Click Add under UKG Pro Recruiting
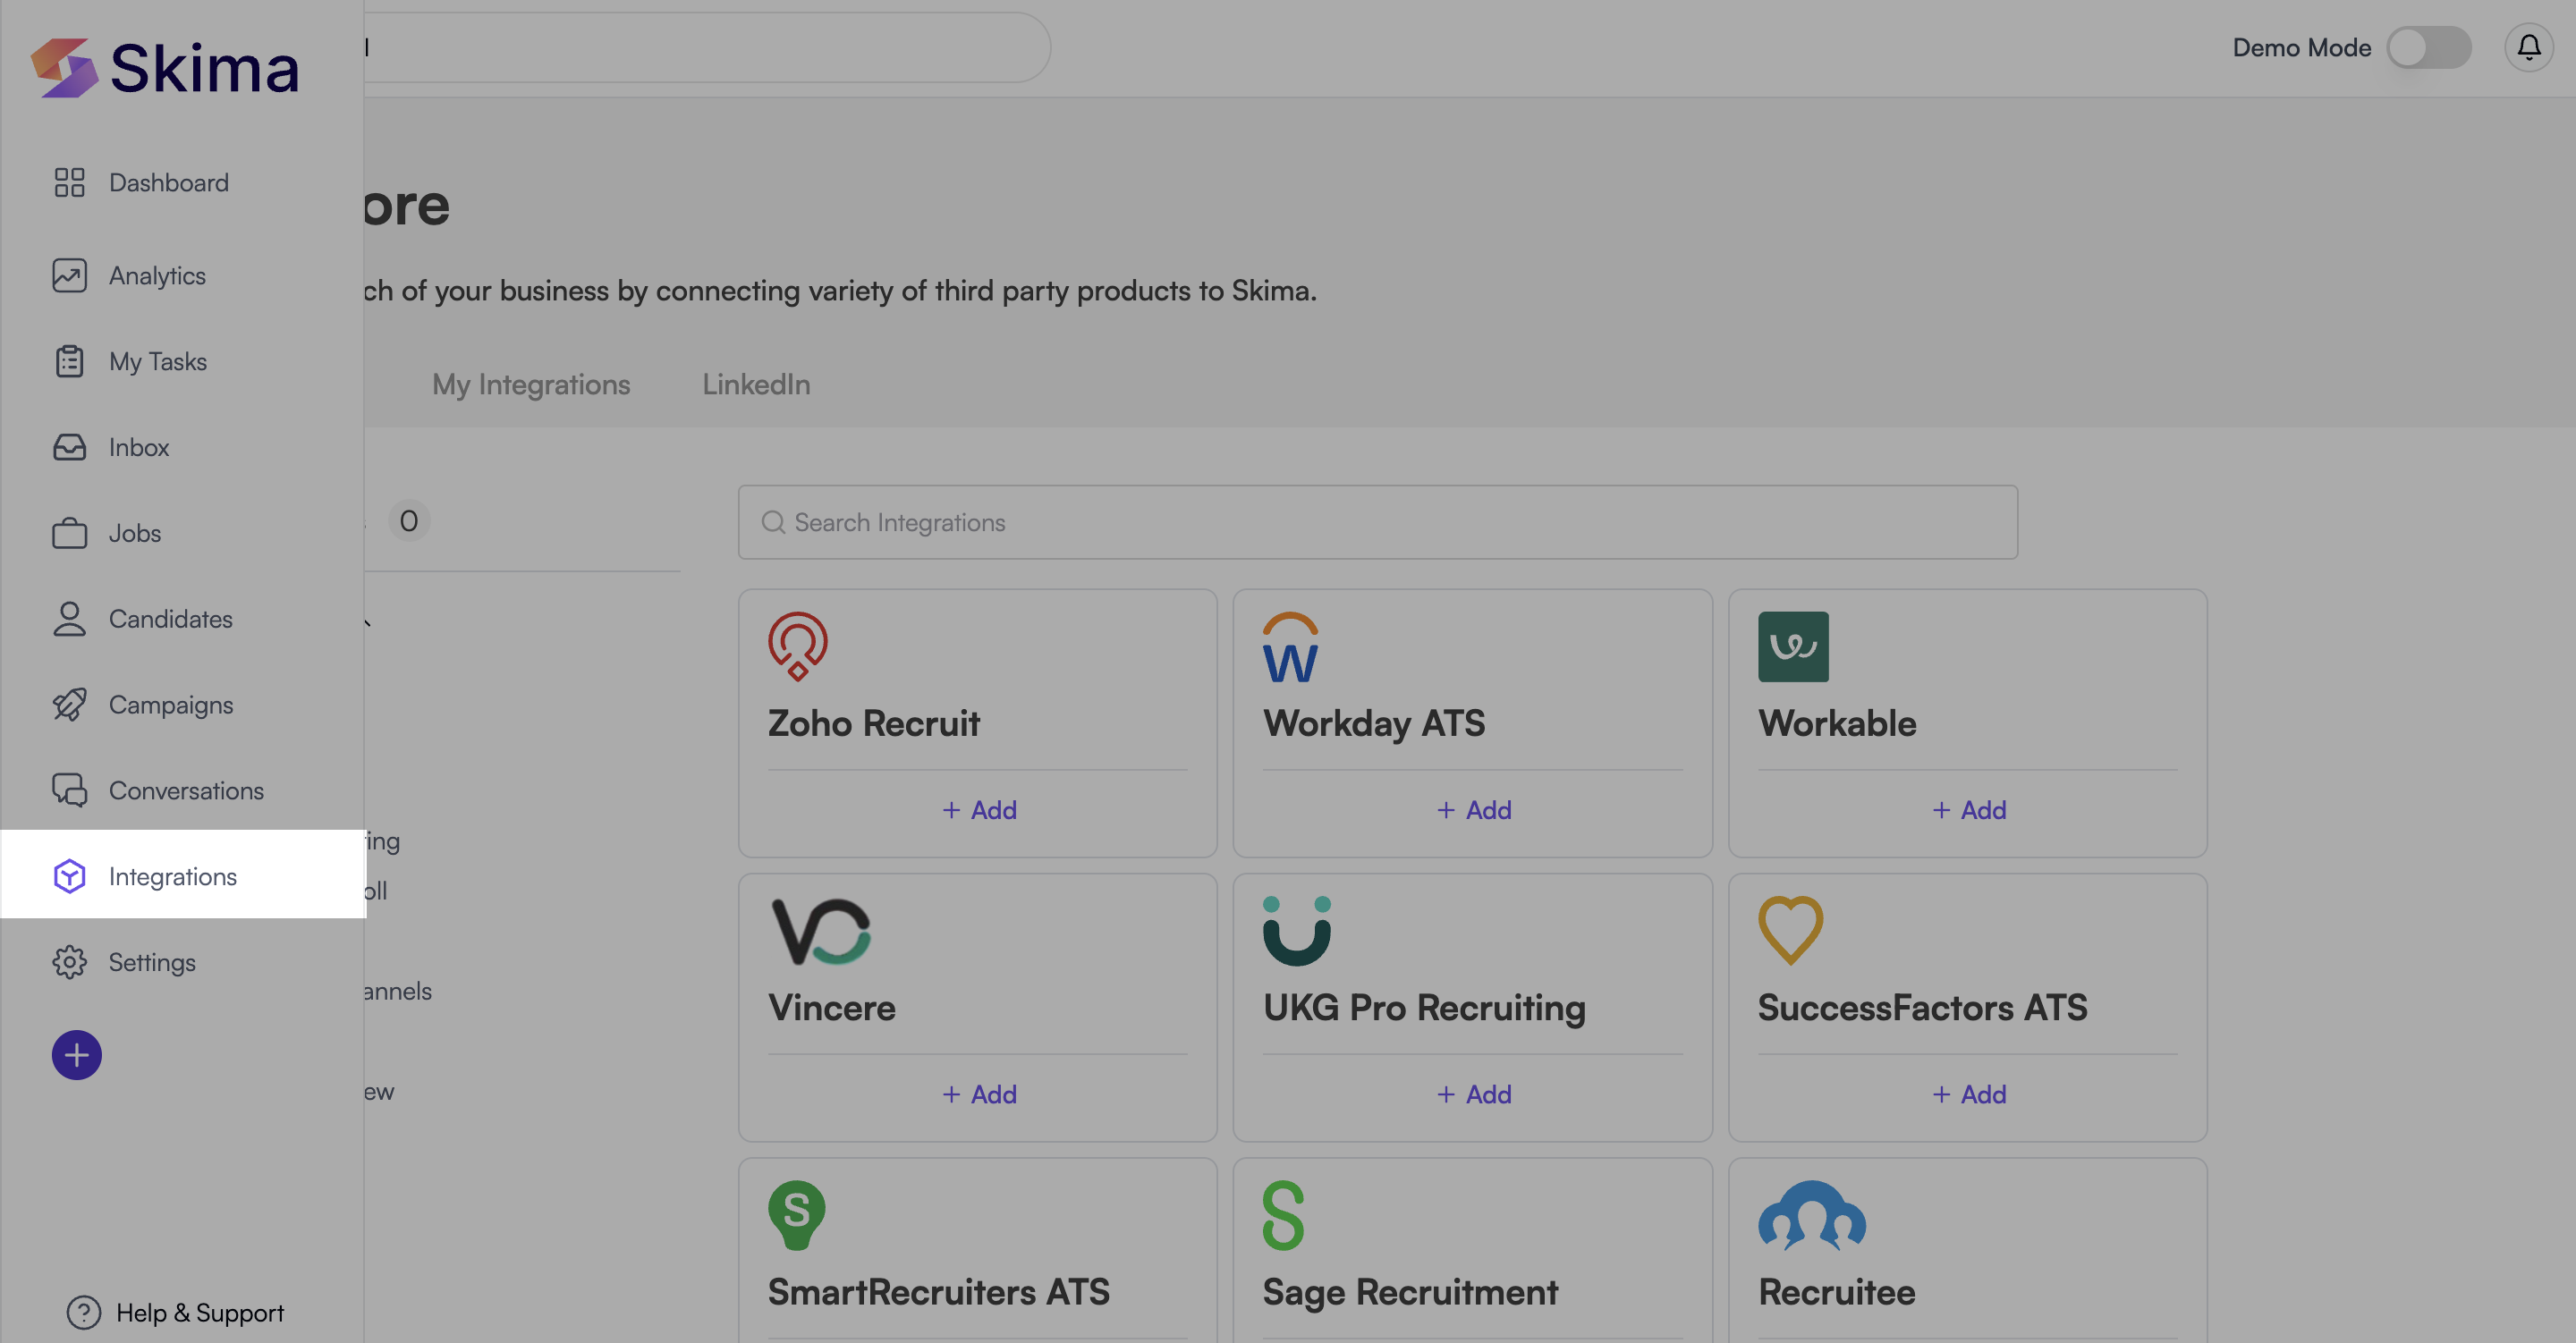 point(1473,1094)
